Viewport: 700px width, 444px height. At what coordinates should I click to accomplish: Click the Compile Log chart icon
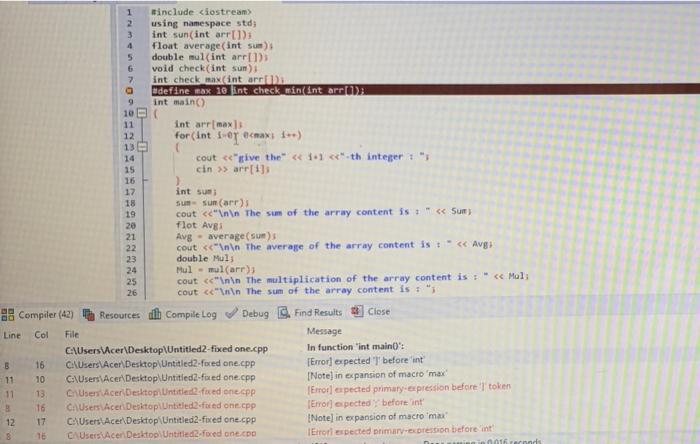click(x=155, y=314)
